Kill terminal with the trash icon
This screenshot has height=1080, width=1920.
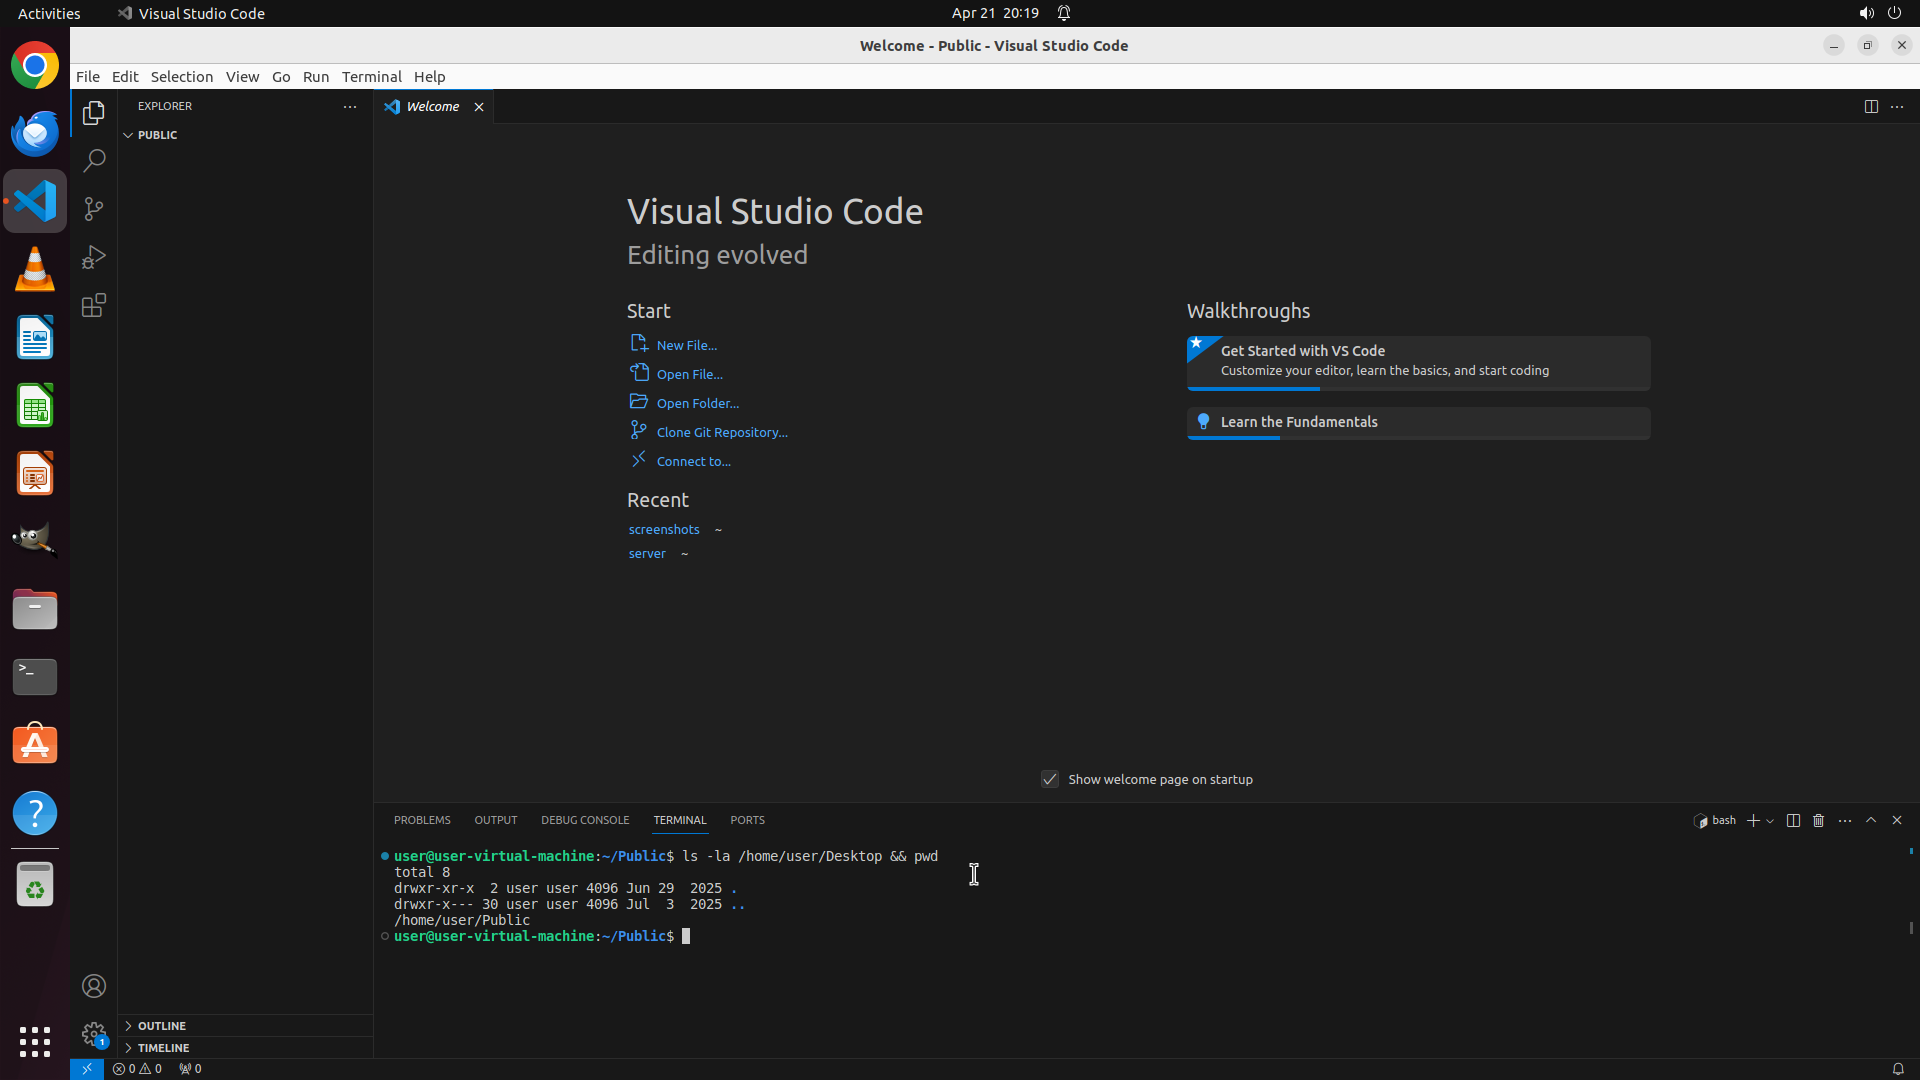point(1819,820)
